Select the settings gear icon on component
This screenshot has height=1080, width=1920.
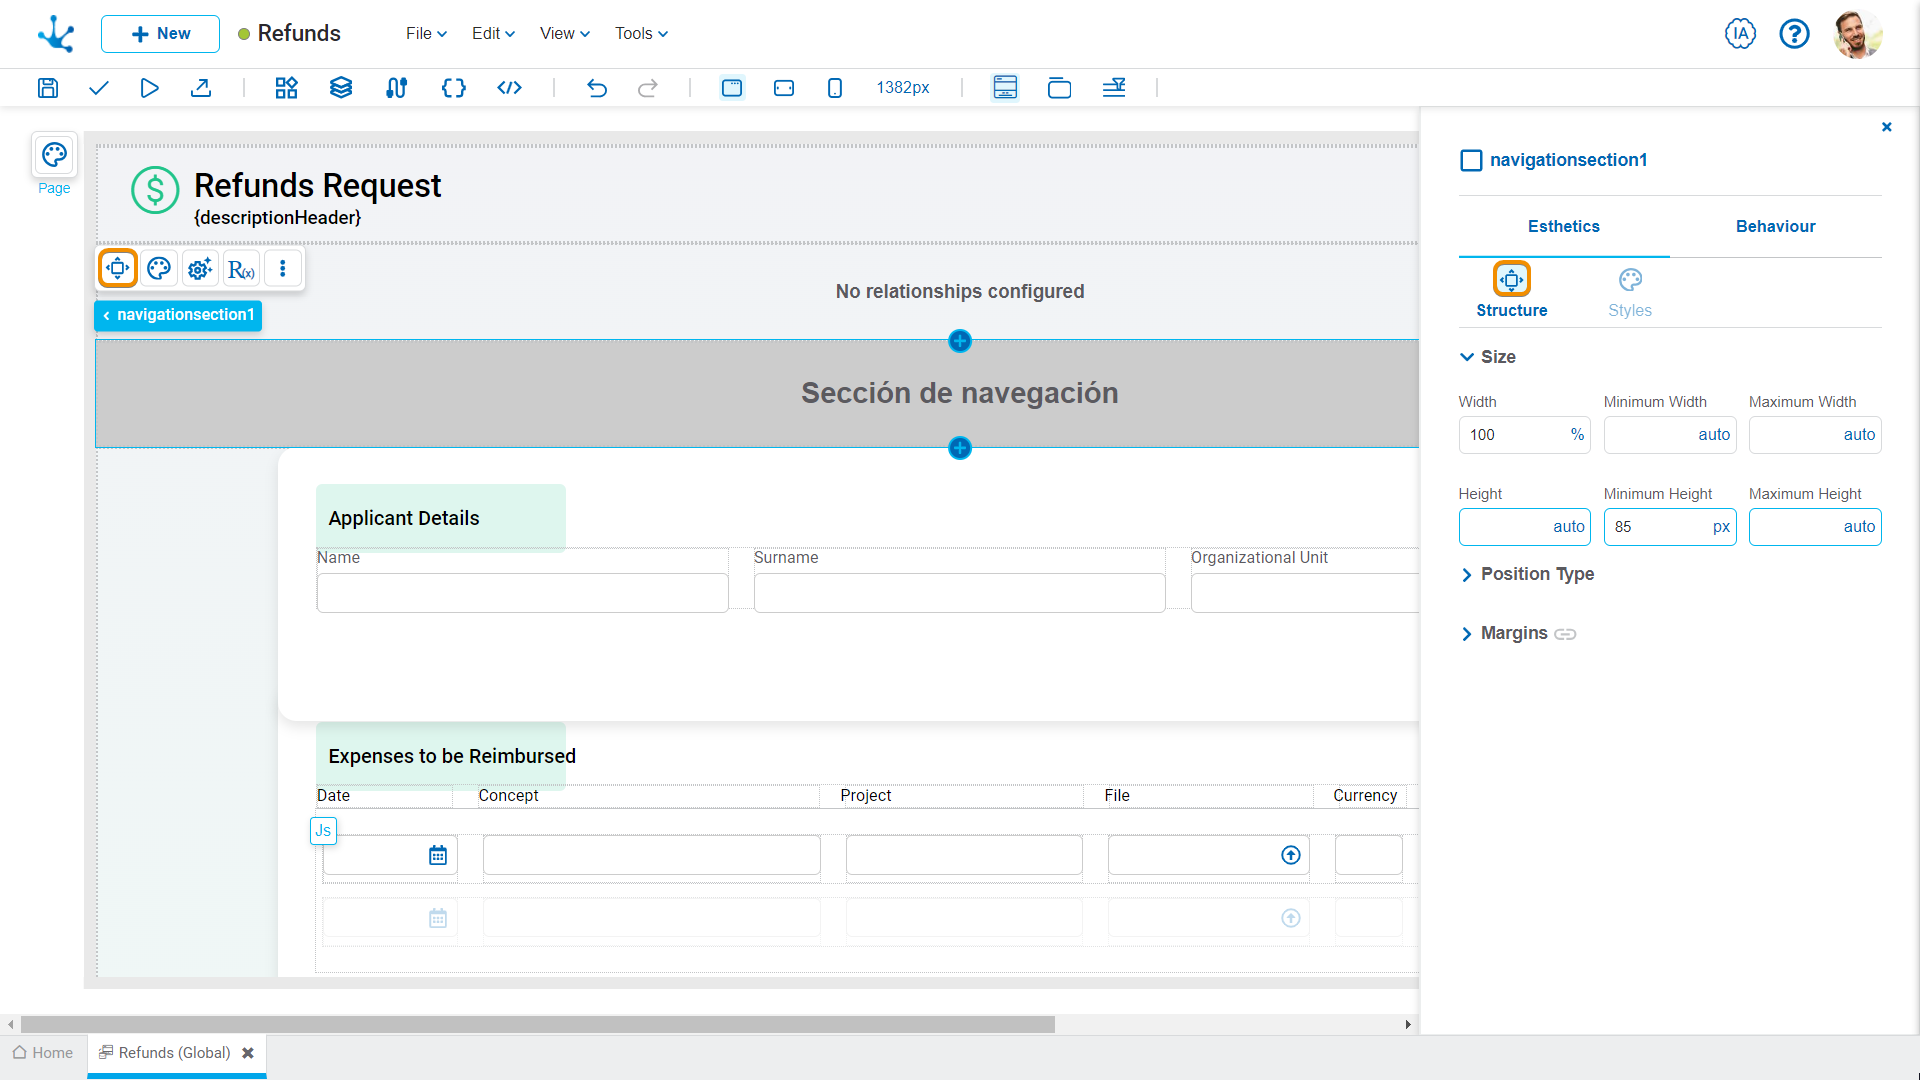199,269
